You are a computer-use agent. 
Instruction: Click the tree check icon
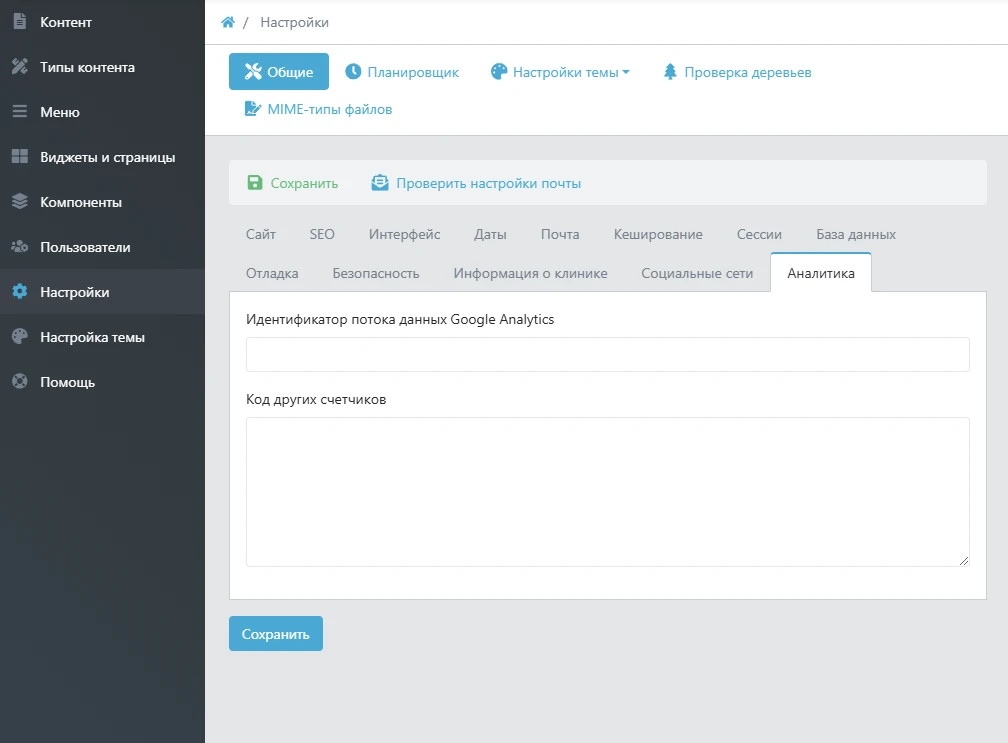pos(670,72)
